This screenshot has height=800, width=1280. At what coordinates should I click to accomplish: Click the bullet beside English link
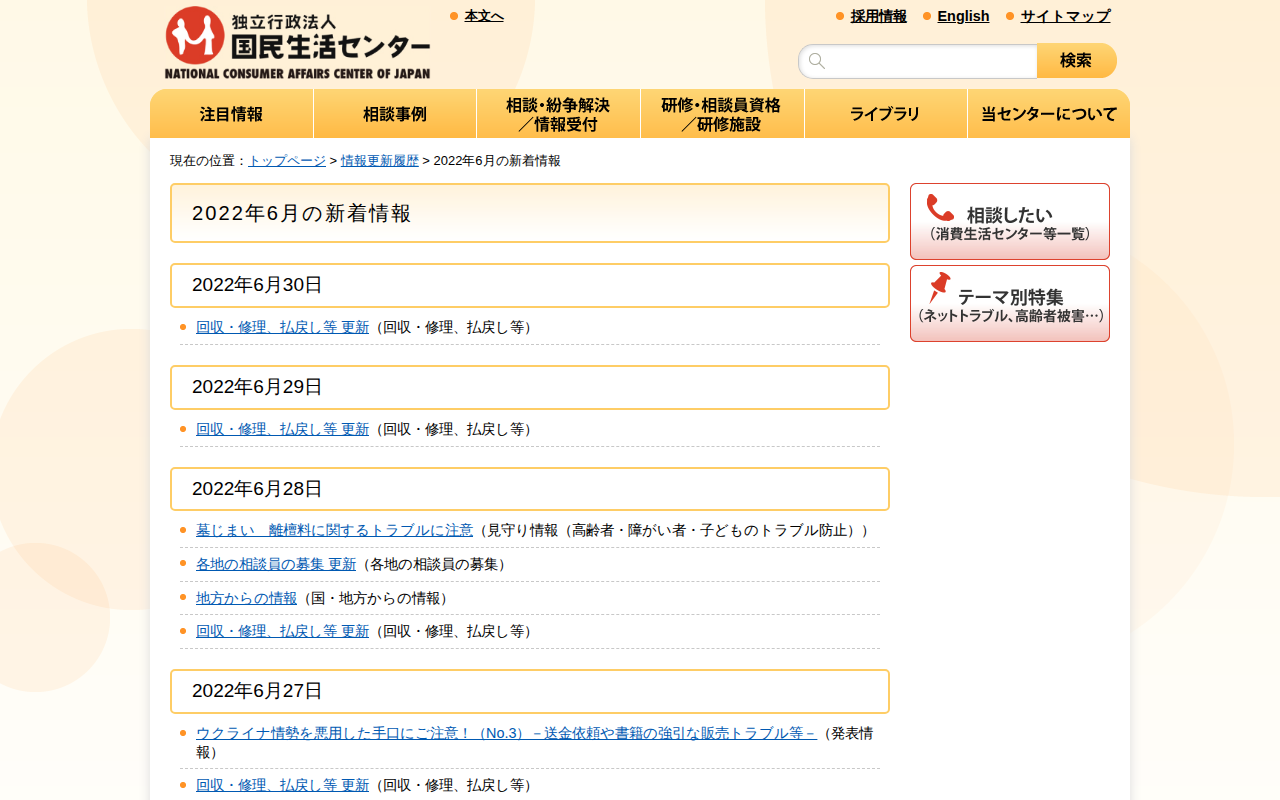925,16
